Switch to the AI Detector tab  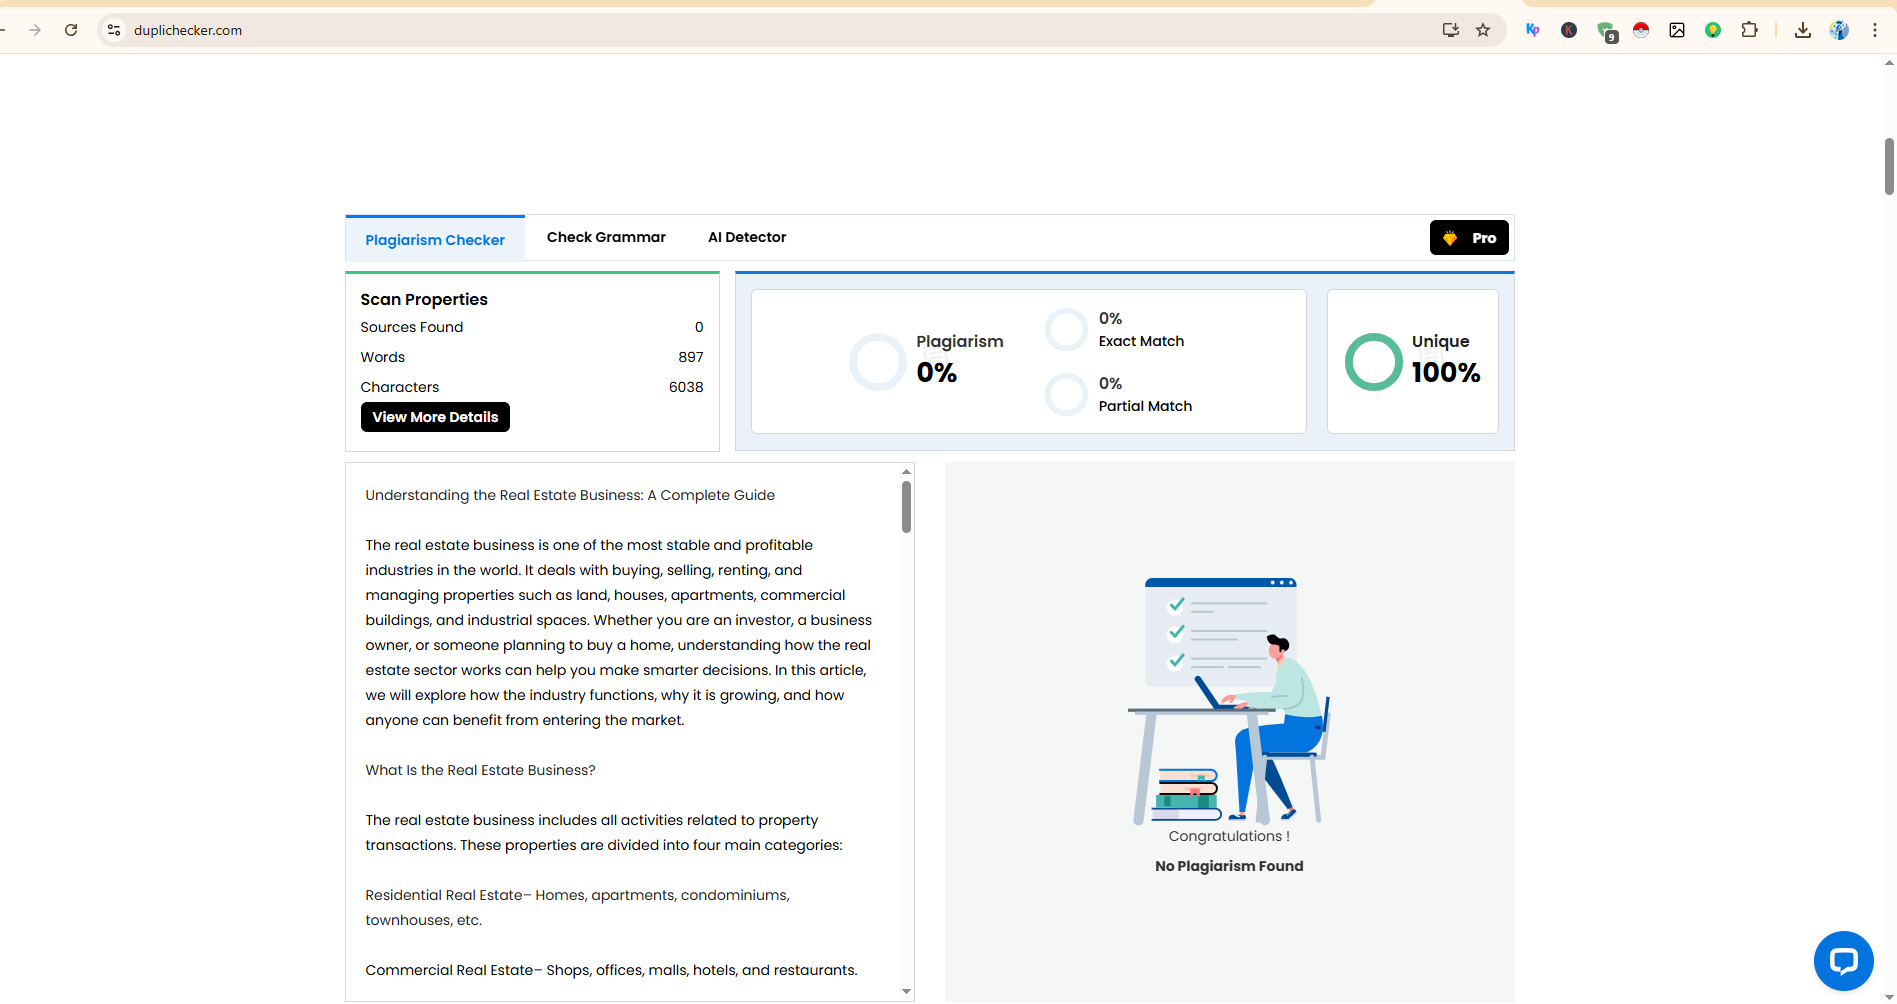(746, 237)
